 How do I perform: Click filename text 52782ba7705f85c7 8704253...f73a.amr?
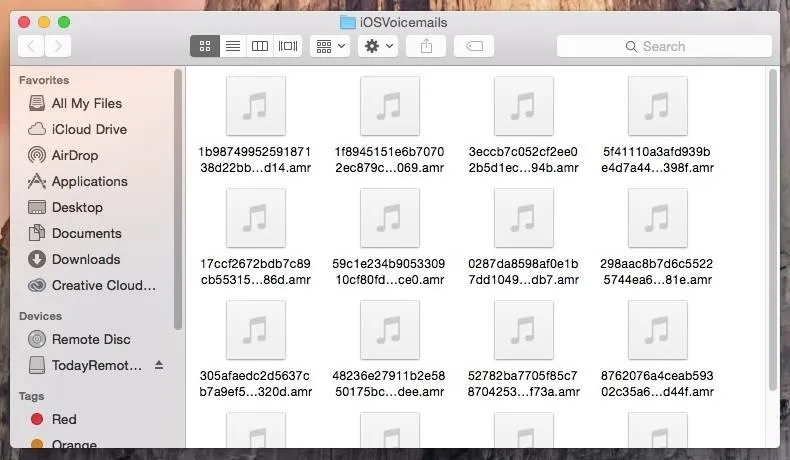point(523,384)
